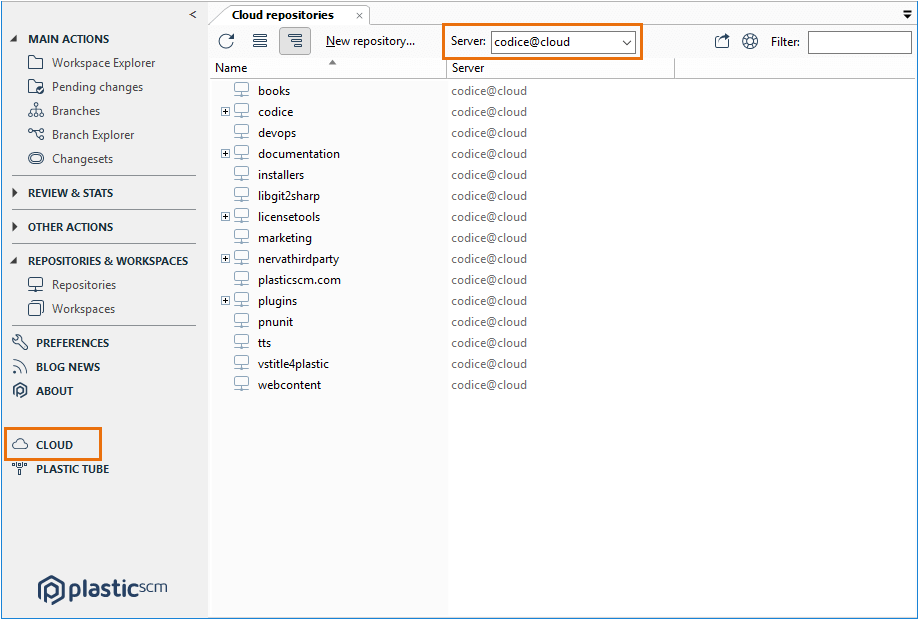The width and height of the screenshot is (920, 621).
Task: Expand the documentation repository node
Action: pyautogui.click(x=225, y=153)
